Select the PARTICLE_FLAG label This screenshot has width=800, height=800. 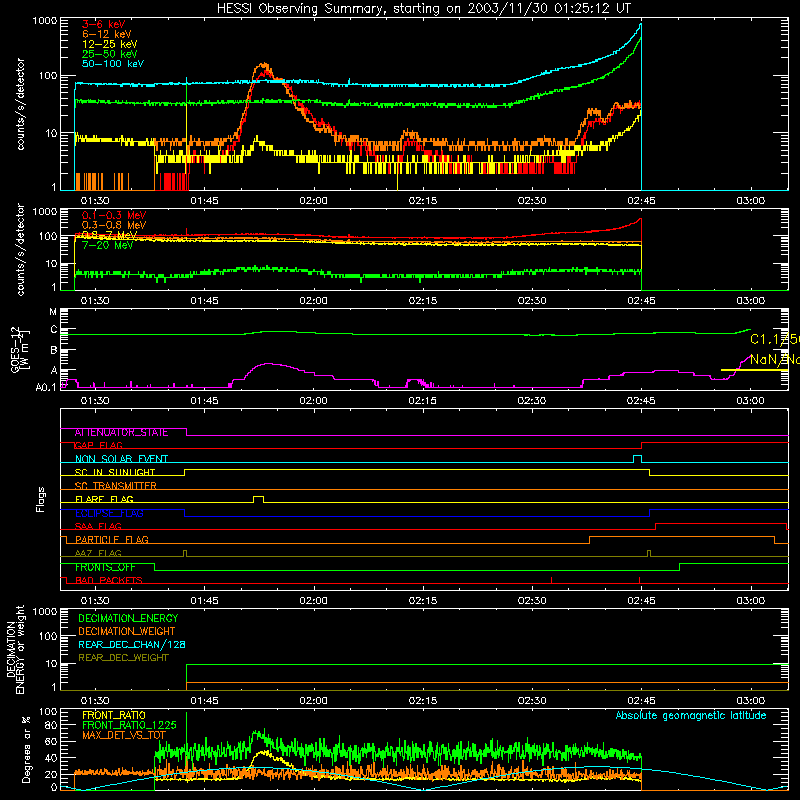(x=112, y=540)
